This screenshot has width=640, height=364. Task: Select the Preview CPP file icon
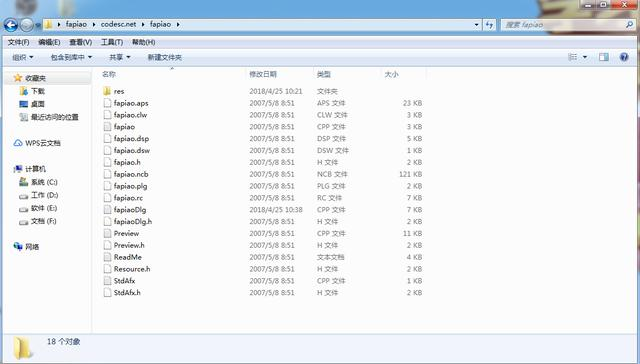coord(107,233)
